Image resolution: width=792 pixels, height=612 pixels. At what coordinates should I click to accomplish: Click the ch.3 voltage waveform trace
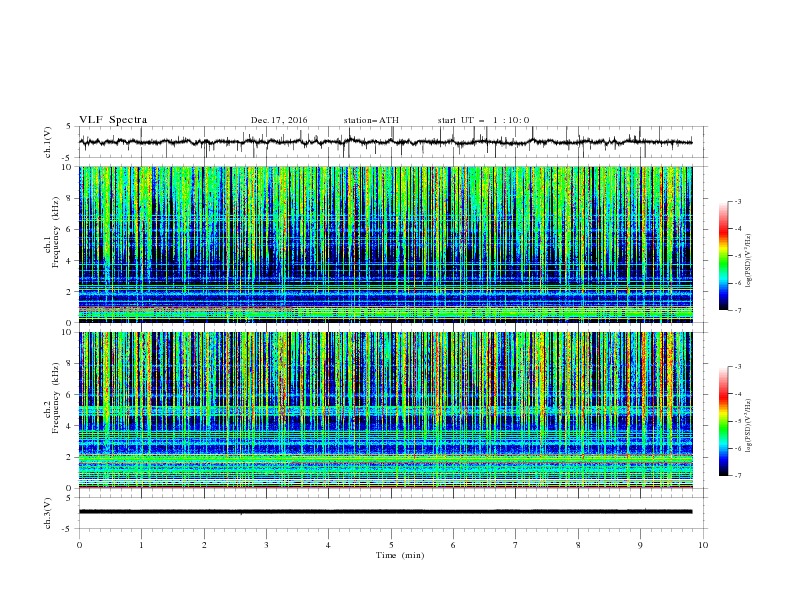click(385, 512)
